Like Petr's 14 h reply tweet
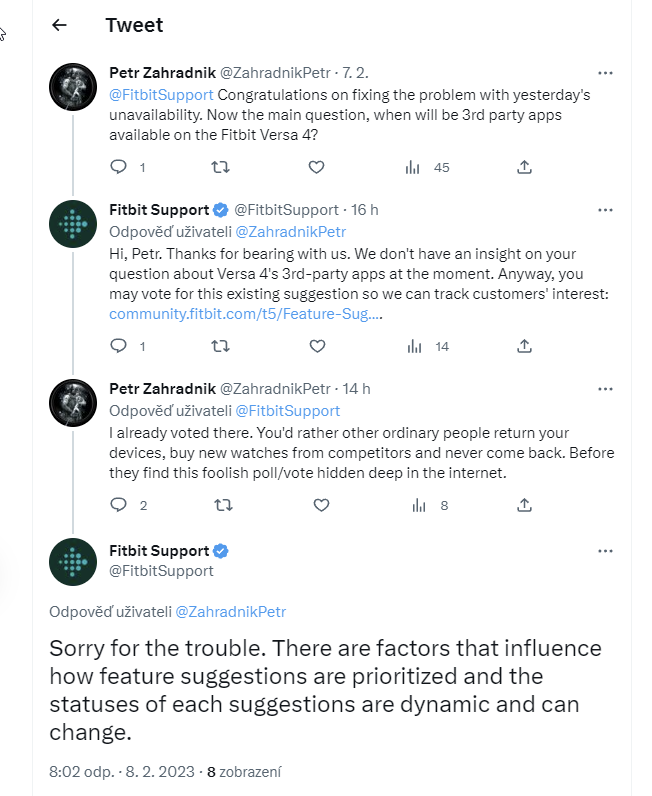 [321, 505]
